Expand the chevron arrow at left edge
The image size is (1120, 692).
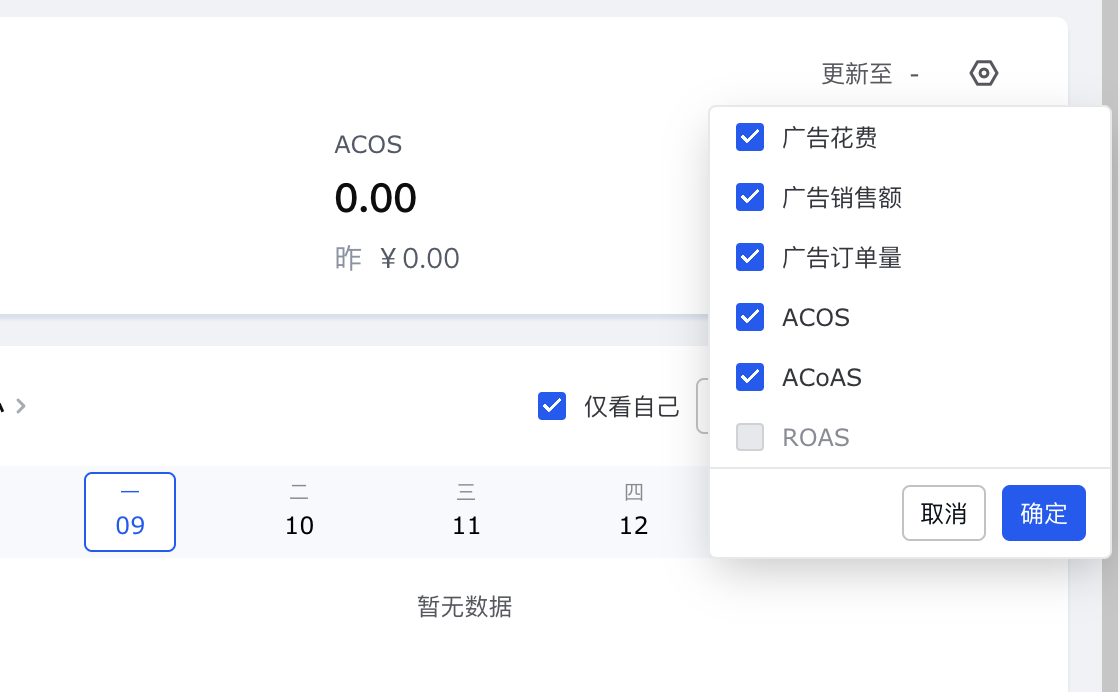20,406
